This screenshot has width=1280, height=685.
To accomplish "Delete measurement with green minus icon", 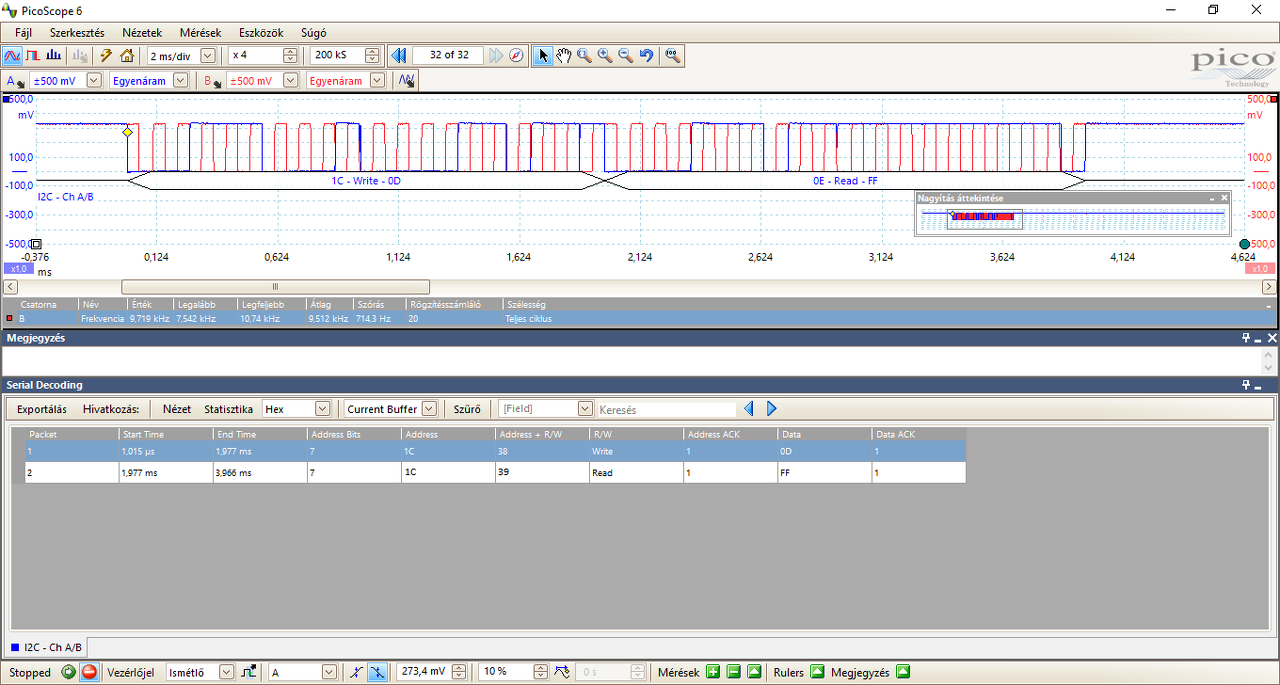I will tap(733, 672).
